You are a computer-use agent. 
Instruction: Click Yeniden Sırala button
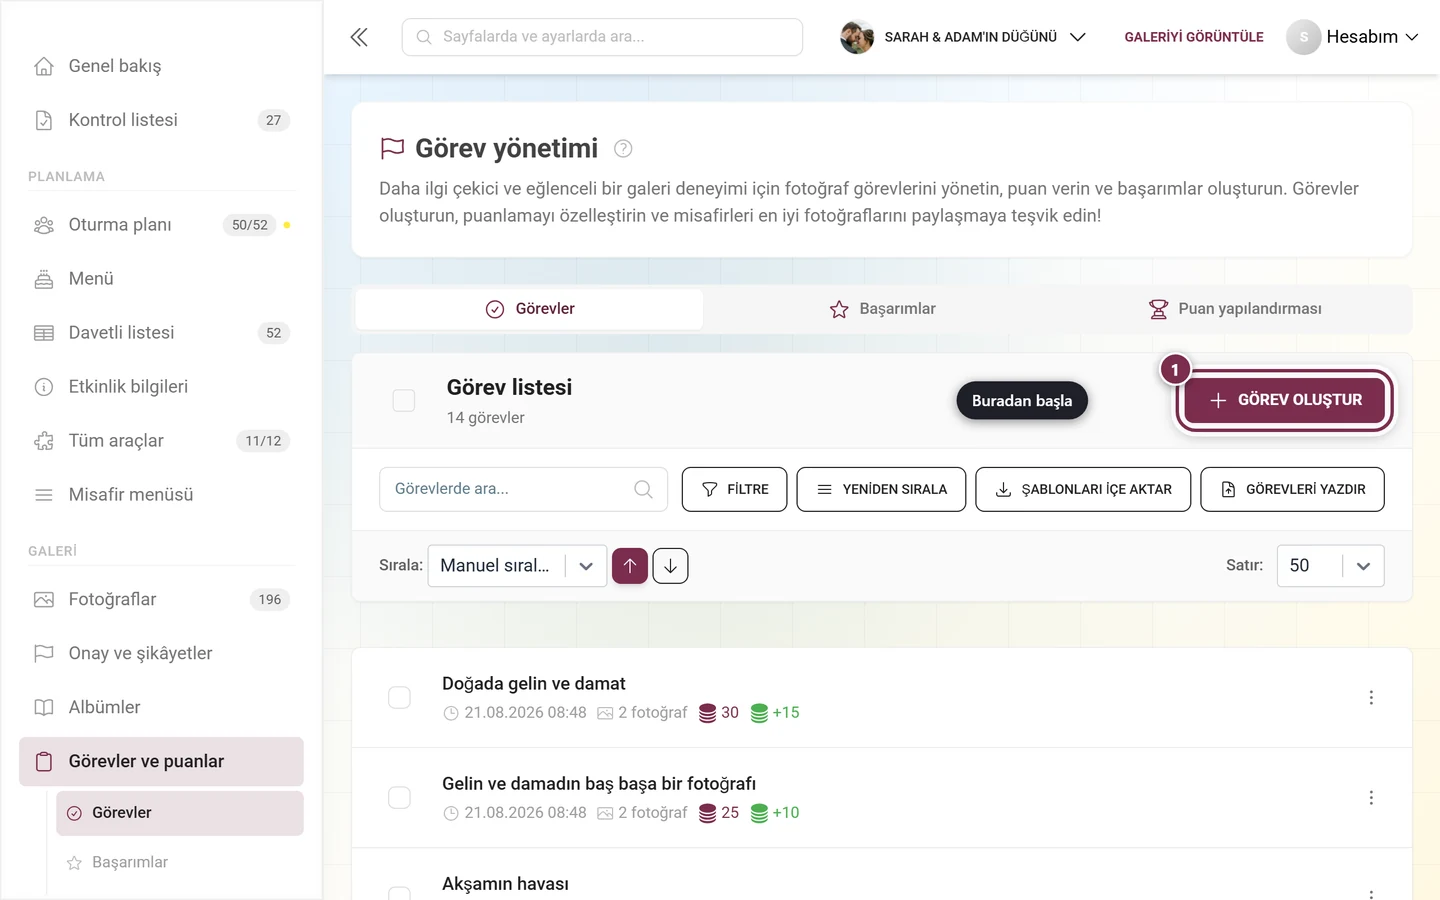(881, 489)
